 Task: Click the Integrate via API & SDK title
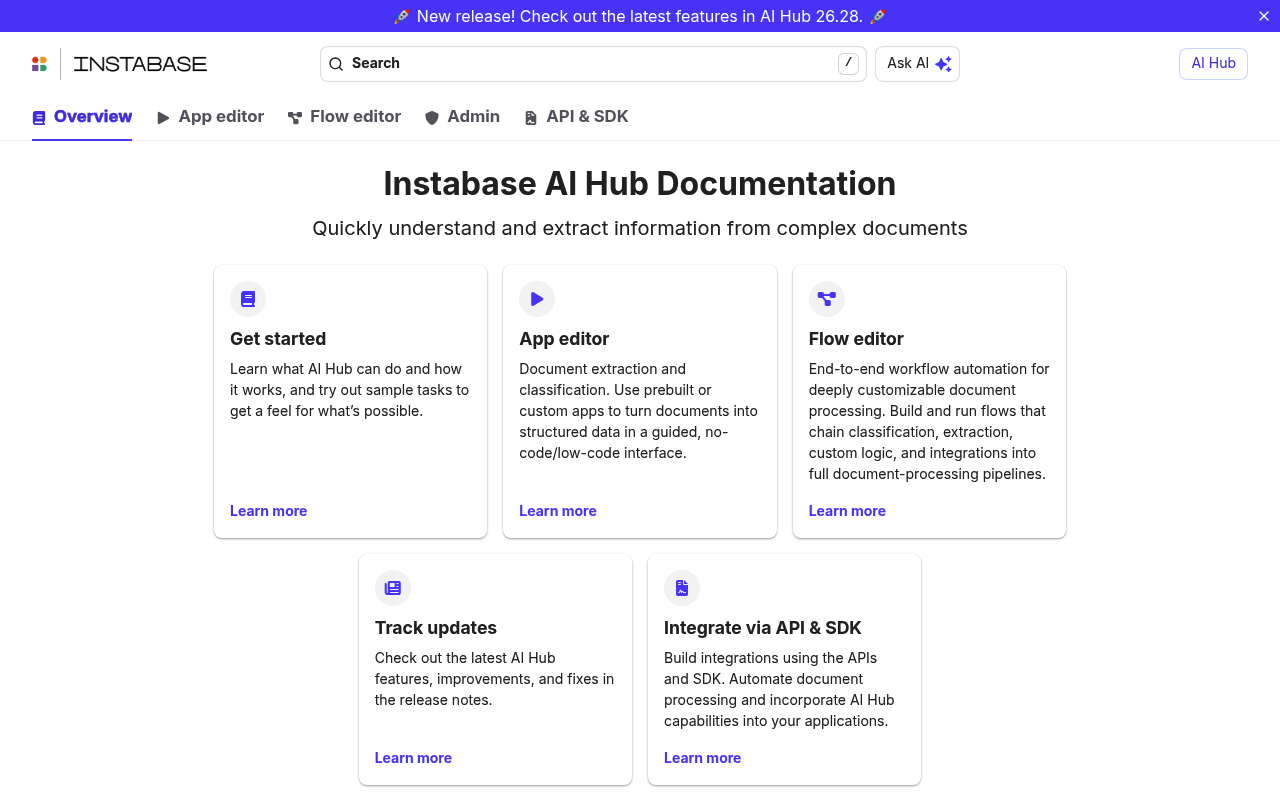[763, 628]
